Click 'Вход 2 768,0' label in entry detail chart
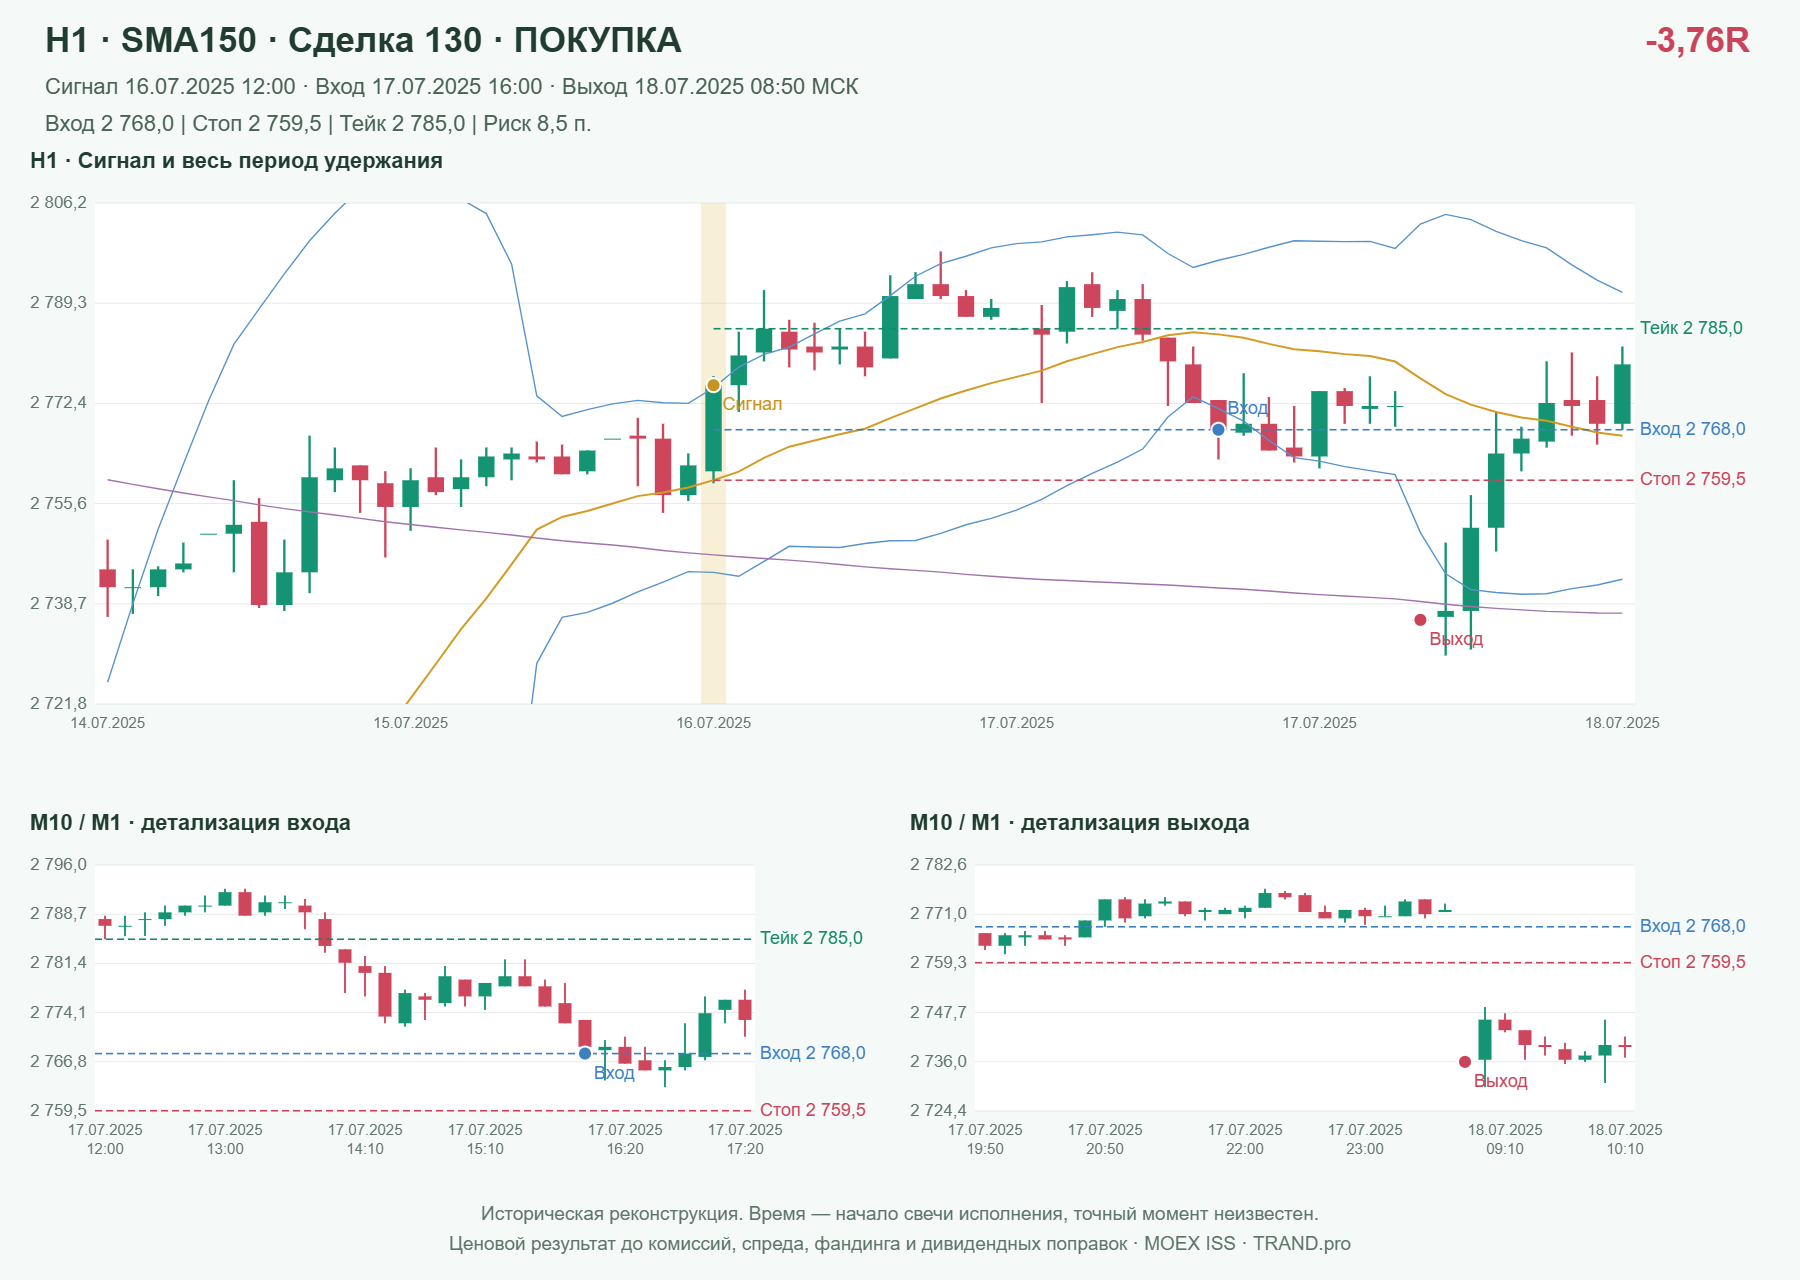The height and width of the screenshot is (1280, 1800). pos(812,1053)
